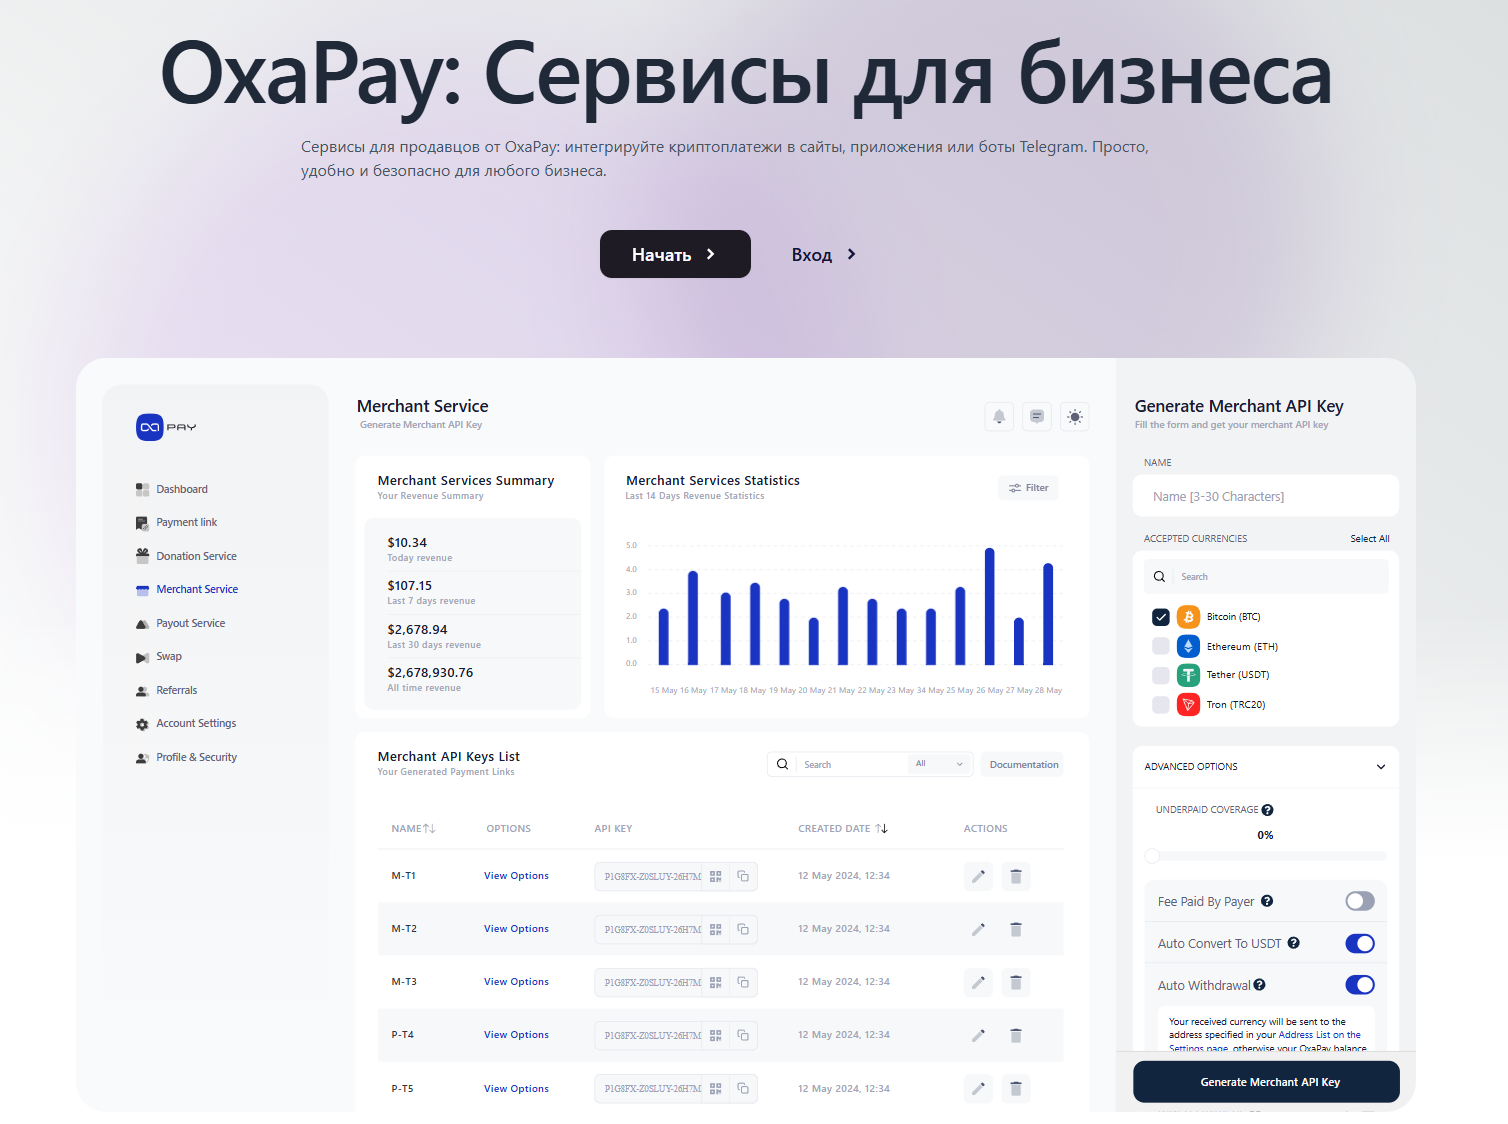Edit the P-T5 key with pencil icon
This screenshot has width=1508, height=1124.
tap(979, 1088)
